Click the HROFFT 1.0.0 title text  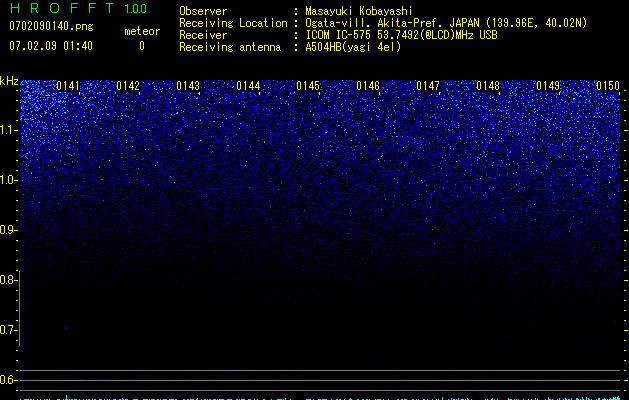click(x=78, y=8)
